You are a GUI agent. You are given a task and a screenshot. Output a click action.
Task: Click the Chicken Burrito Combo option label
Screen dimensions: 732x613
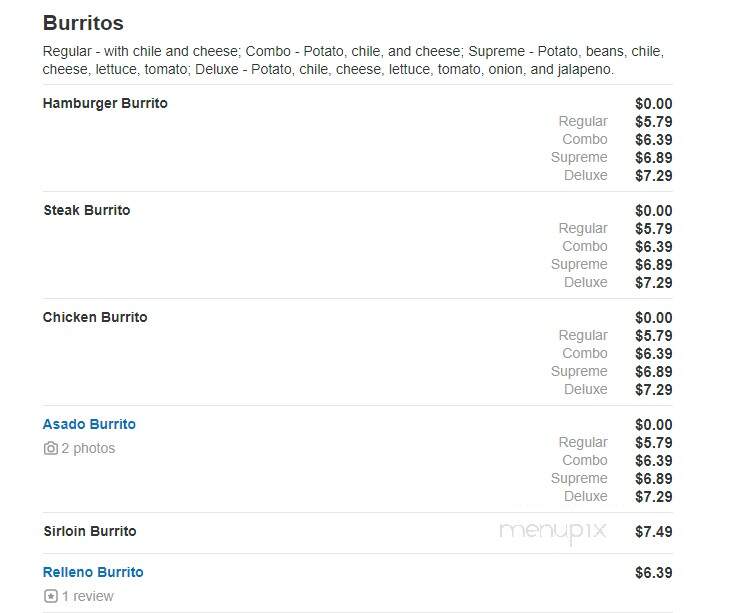(x=585, y=353)
